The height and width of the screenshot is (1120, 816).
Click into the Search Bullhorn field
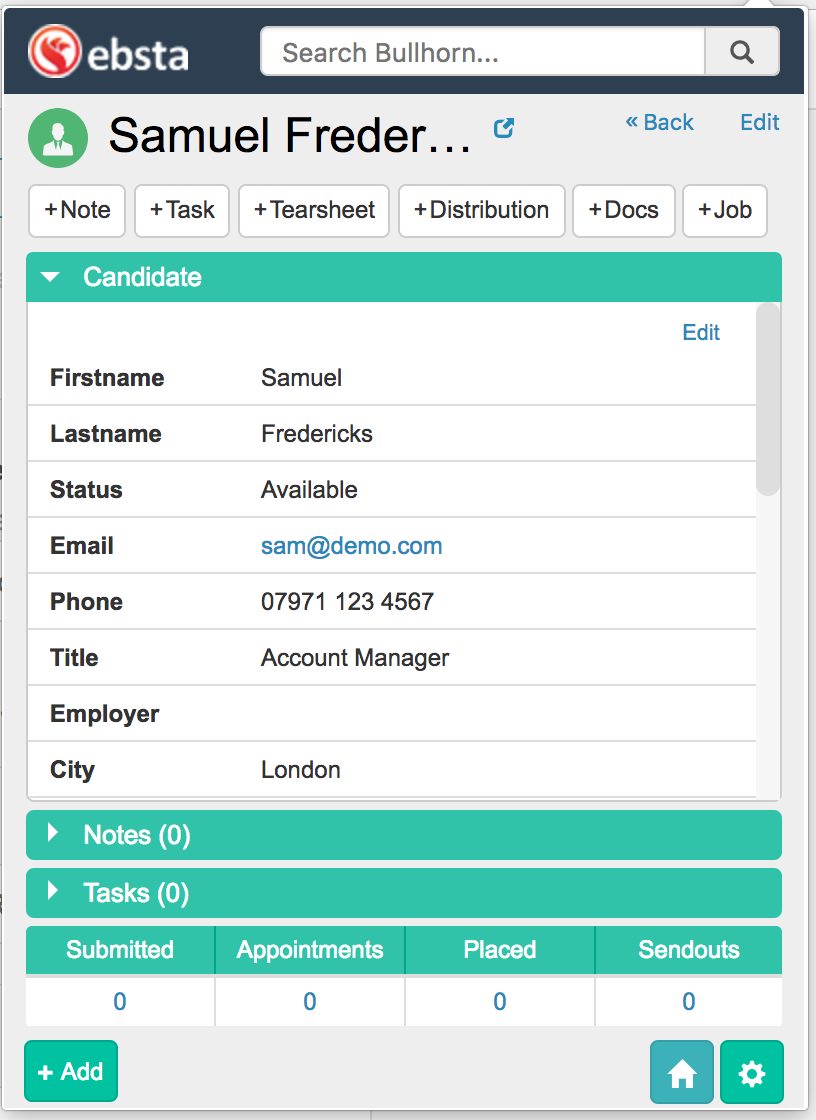pyautogui.click(x=482, y=52)
